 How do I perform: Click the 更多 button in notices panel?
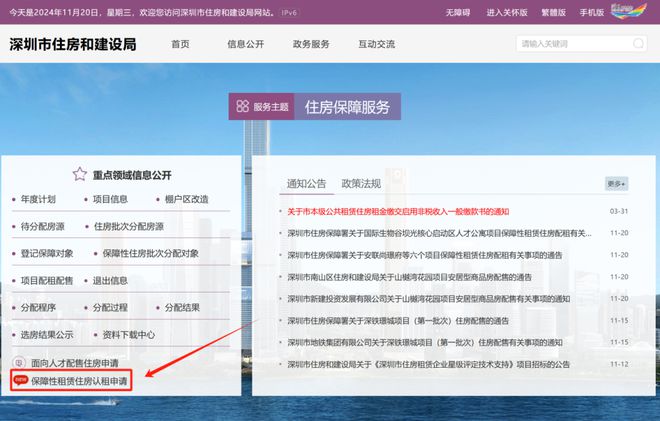[616, 184]
